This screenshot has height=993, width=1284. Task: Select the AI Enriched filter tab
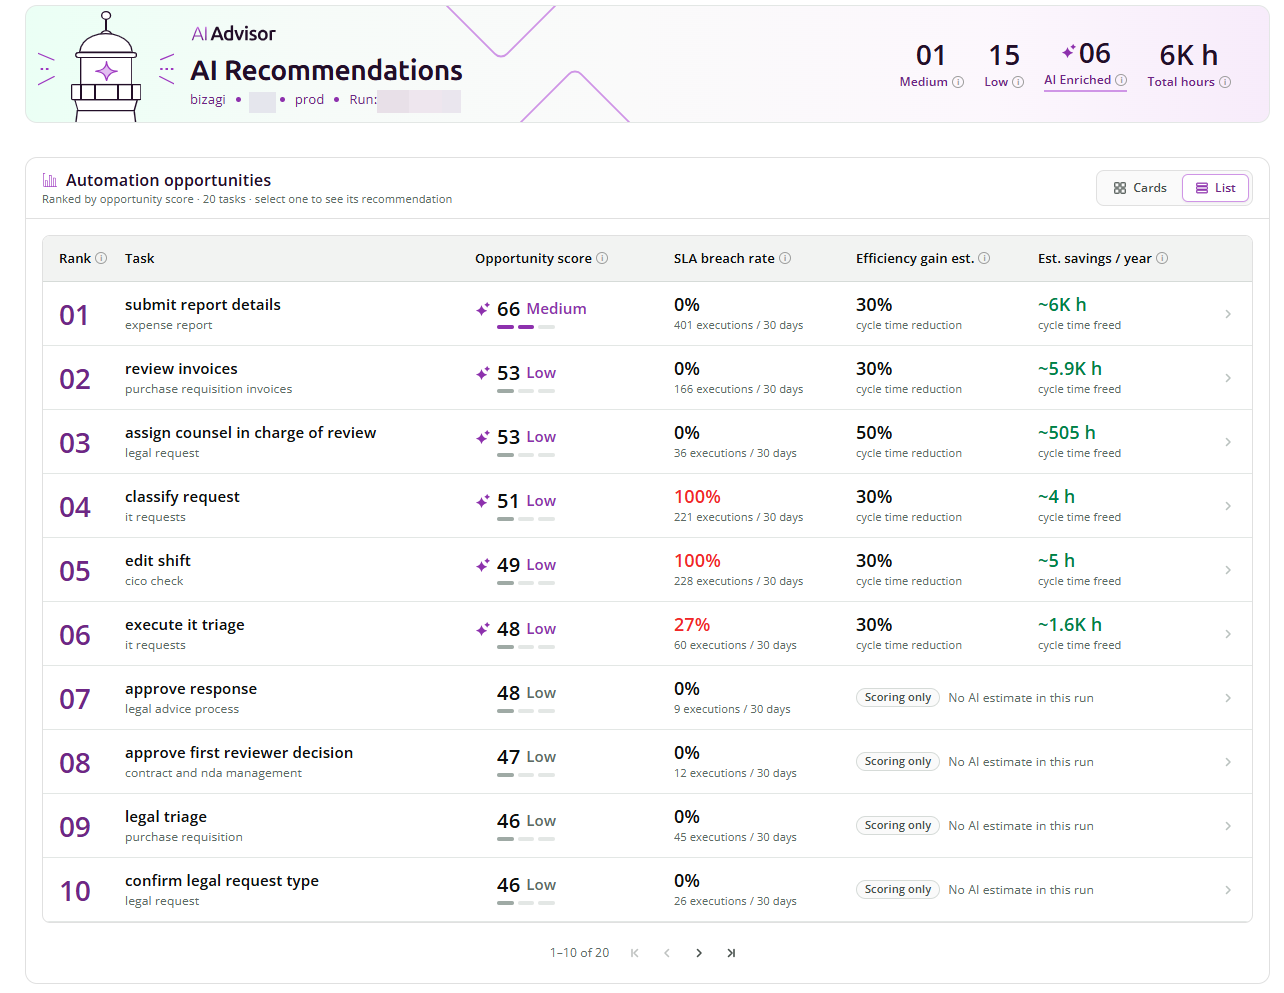point(1085,64)
